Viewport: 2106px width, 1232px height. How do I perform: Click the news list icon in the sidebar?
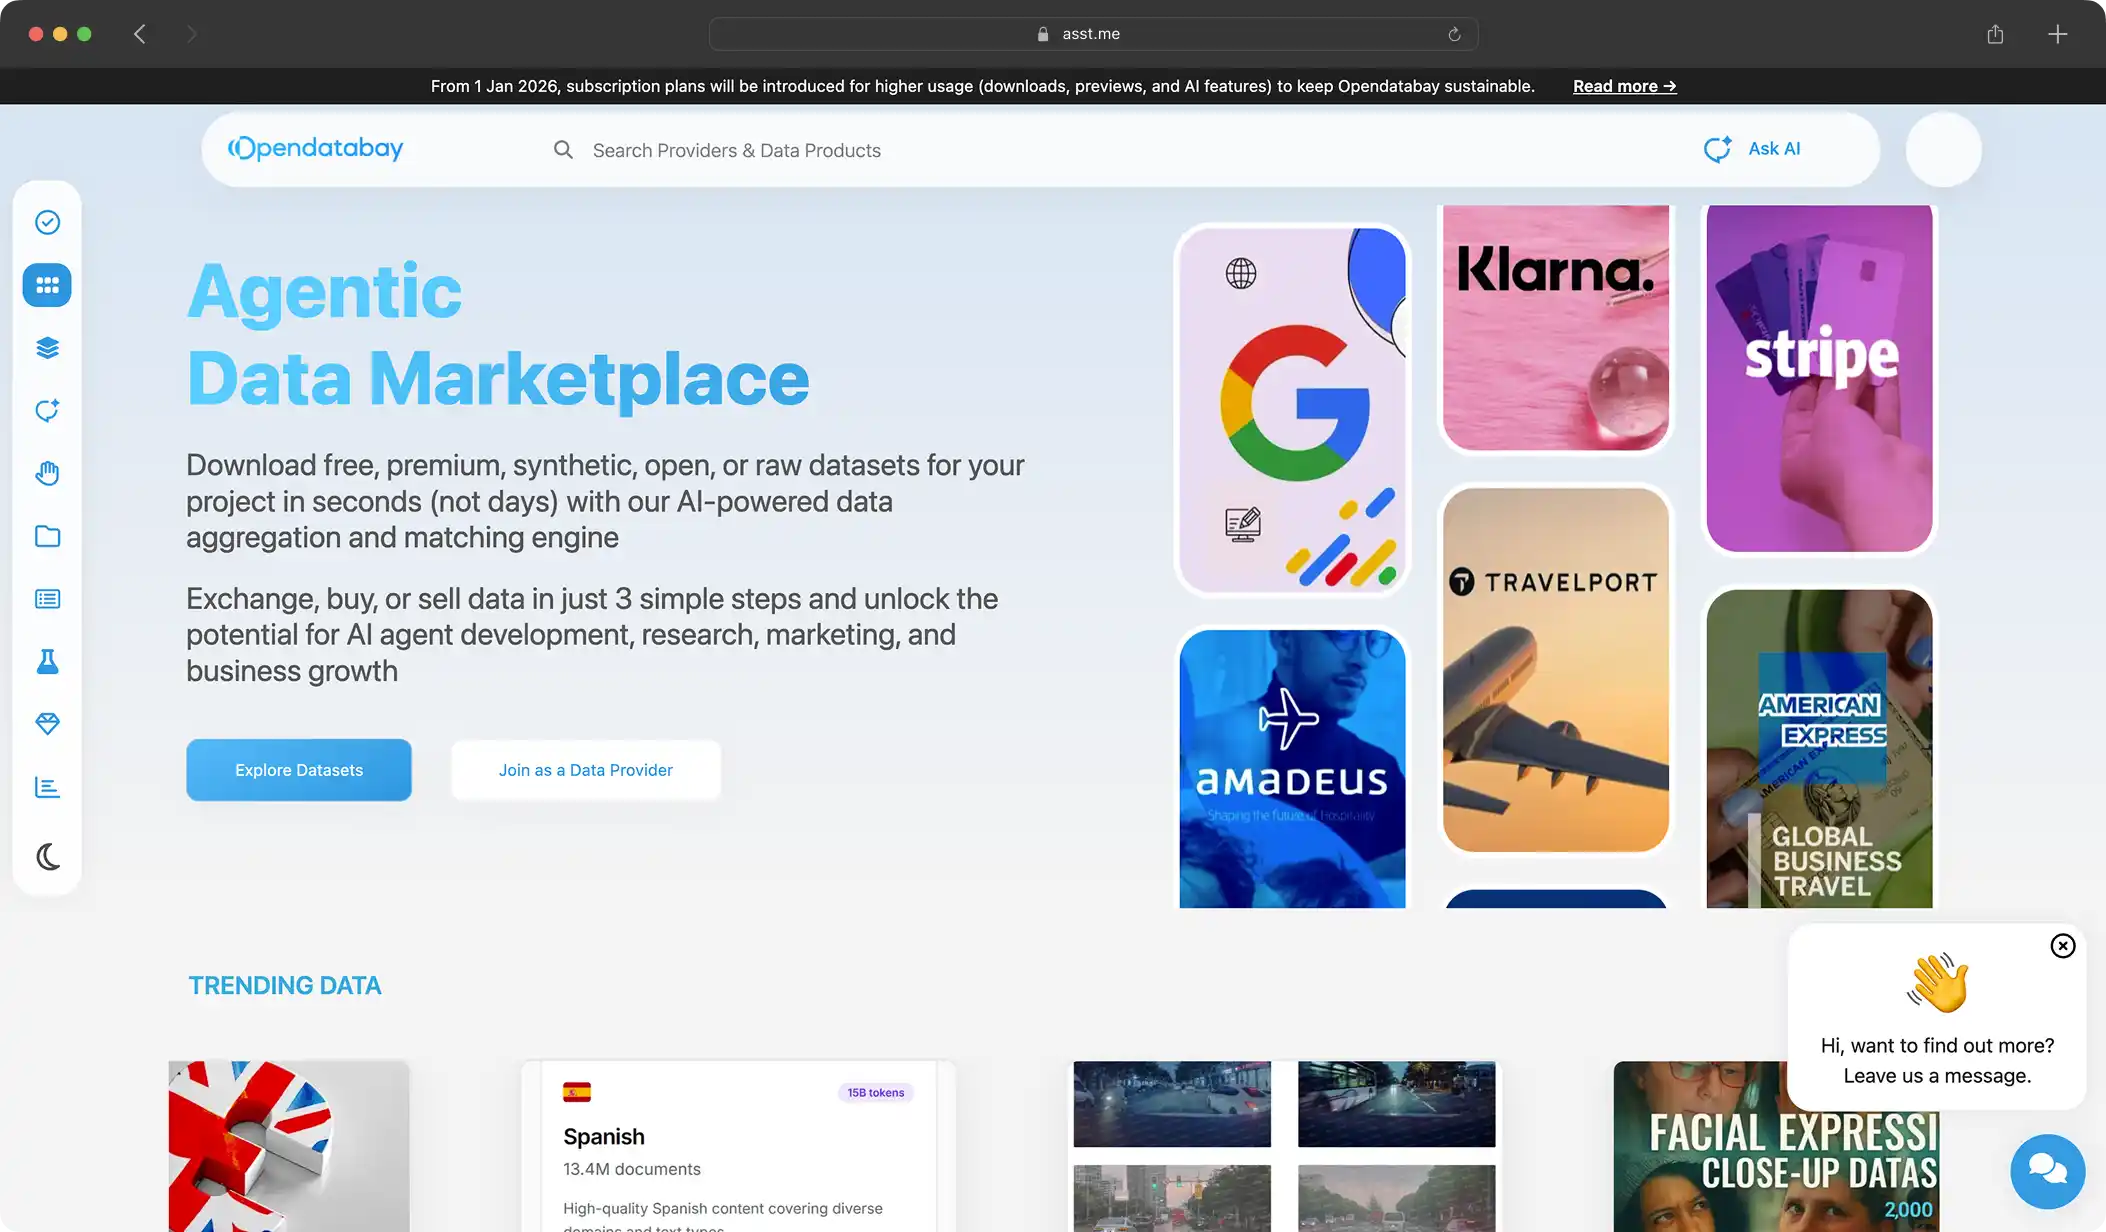(47, 598)
